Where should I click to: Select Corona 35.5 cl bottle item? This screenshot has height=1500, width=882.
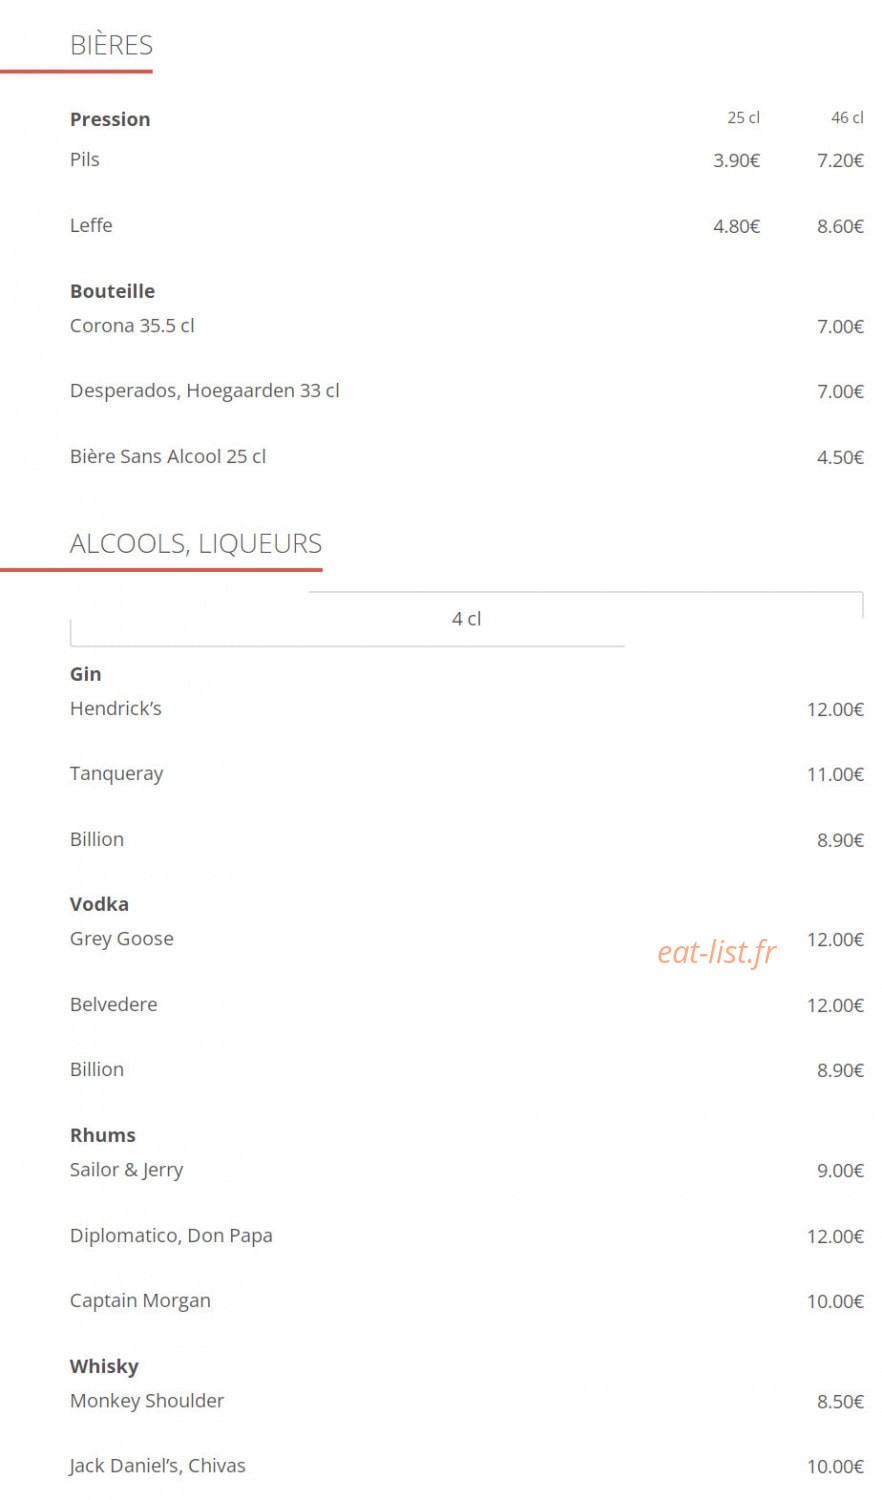(132, 326)
